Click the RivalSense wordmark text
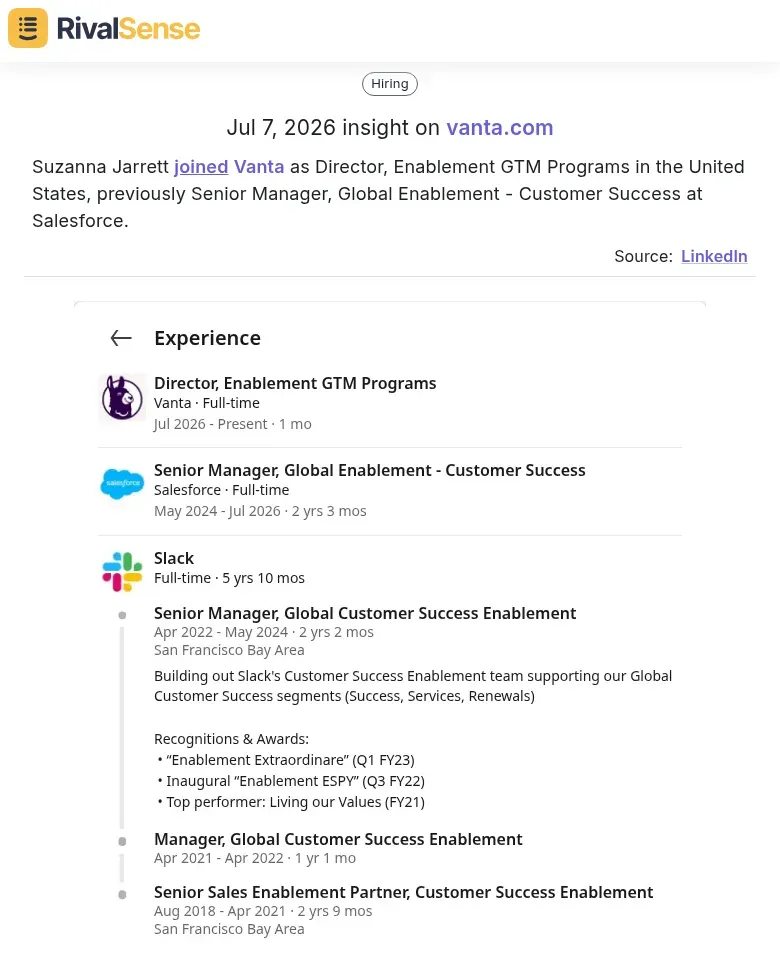The height and width of the screenshot is (960, 780). pos(129,29)
